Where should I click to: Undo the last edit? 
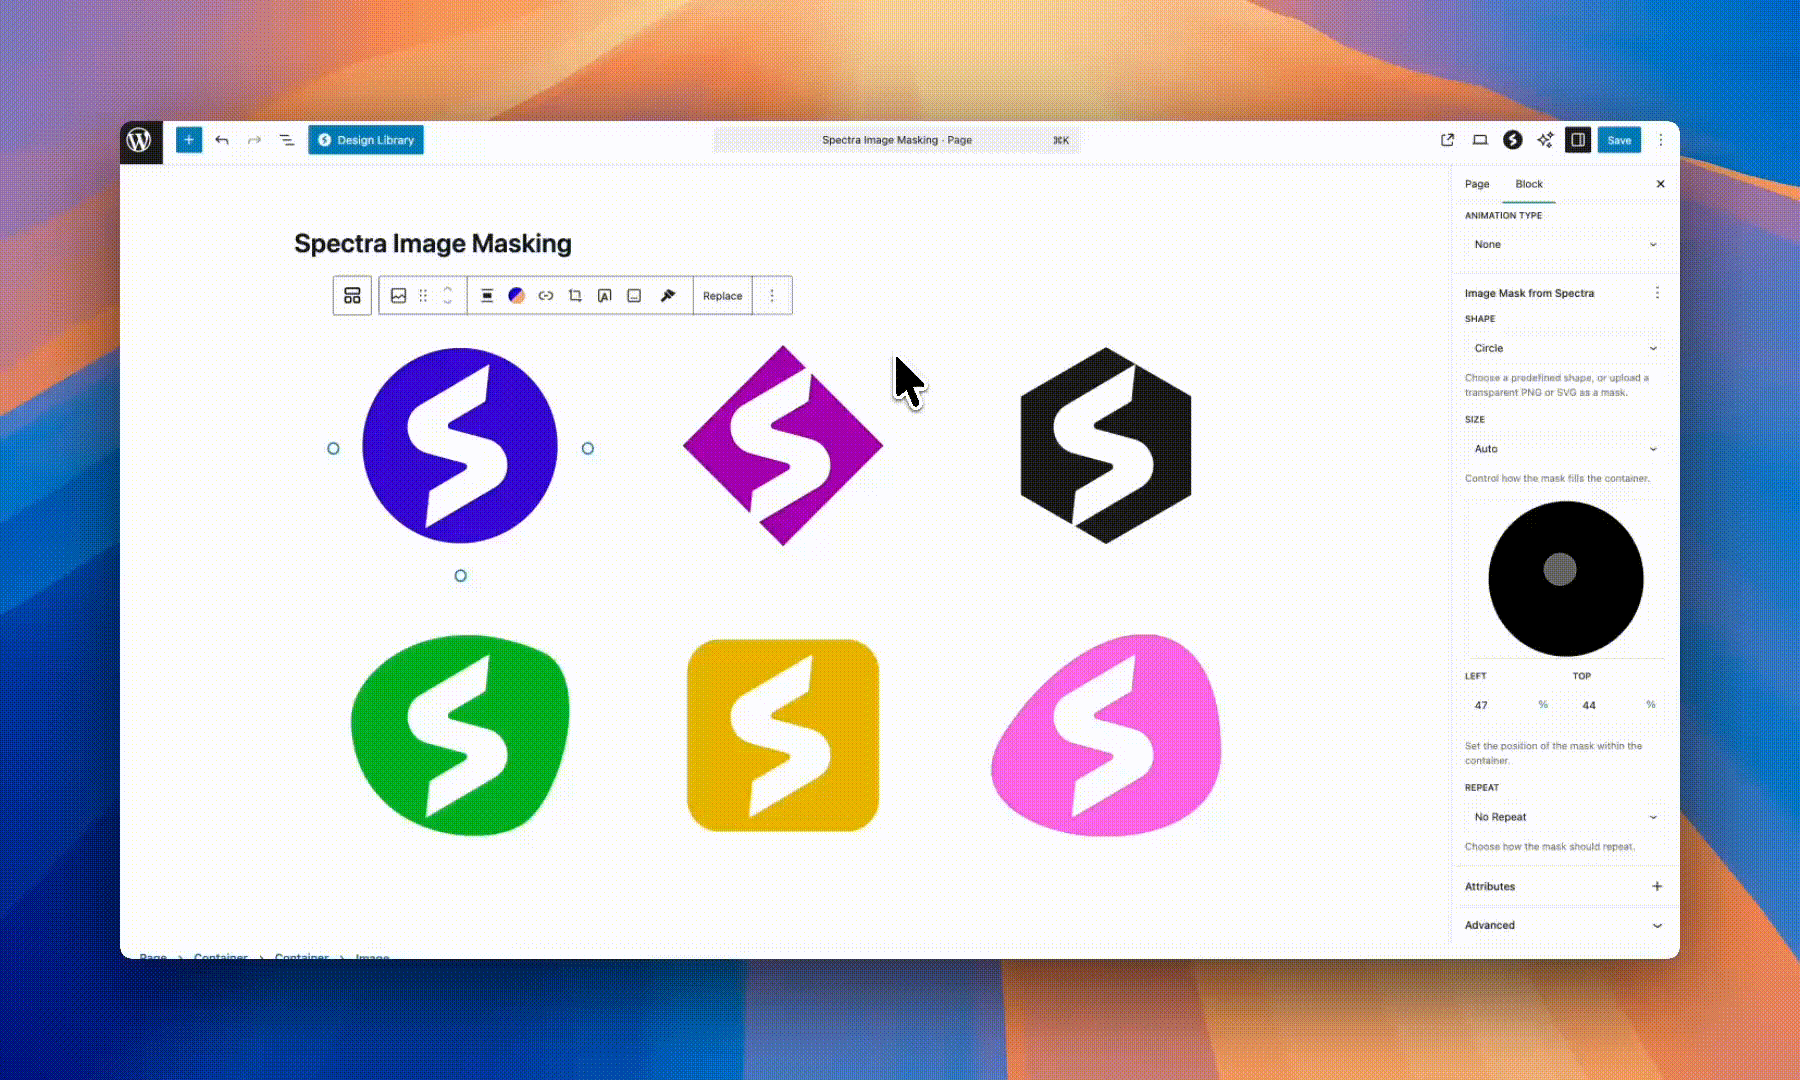pos(222,140)
